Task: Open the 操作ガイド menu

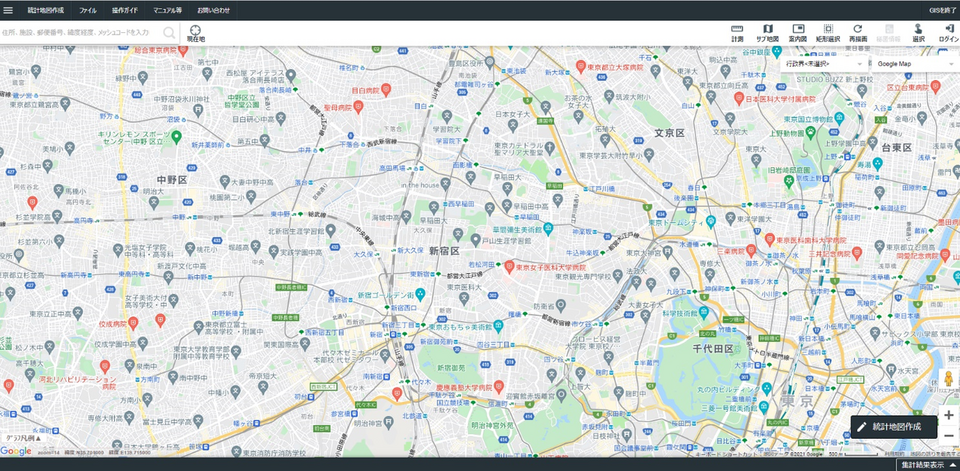Action: tap(125, 10)
